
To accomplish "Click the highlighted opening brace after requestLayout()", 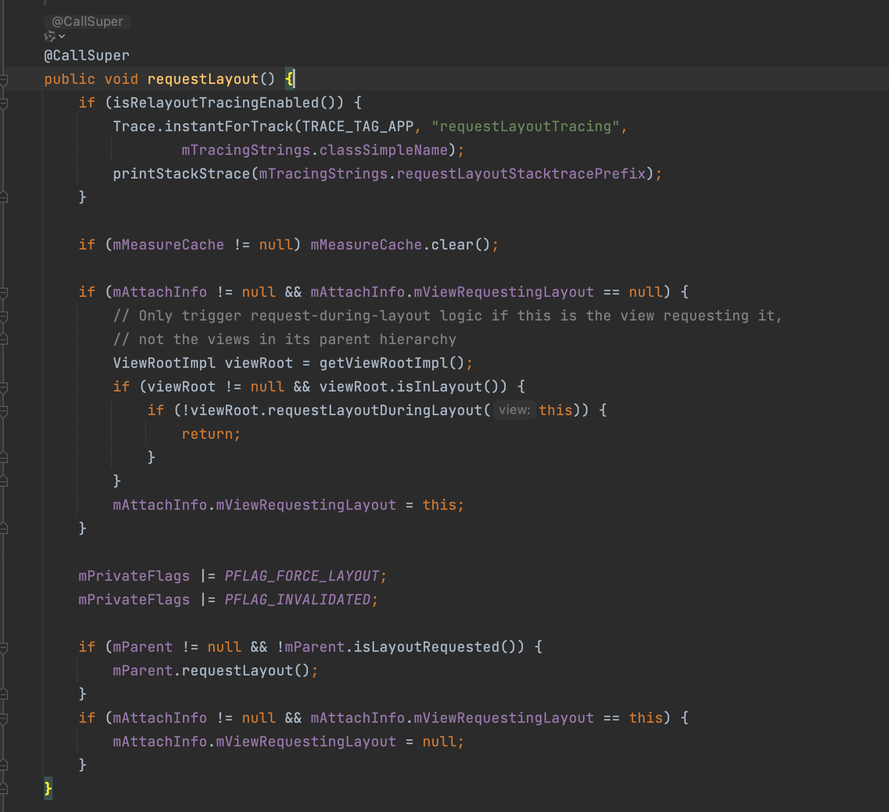I will [289, 79].
